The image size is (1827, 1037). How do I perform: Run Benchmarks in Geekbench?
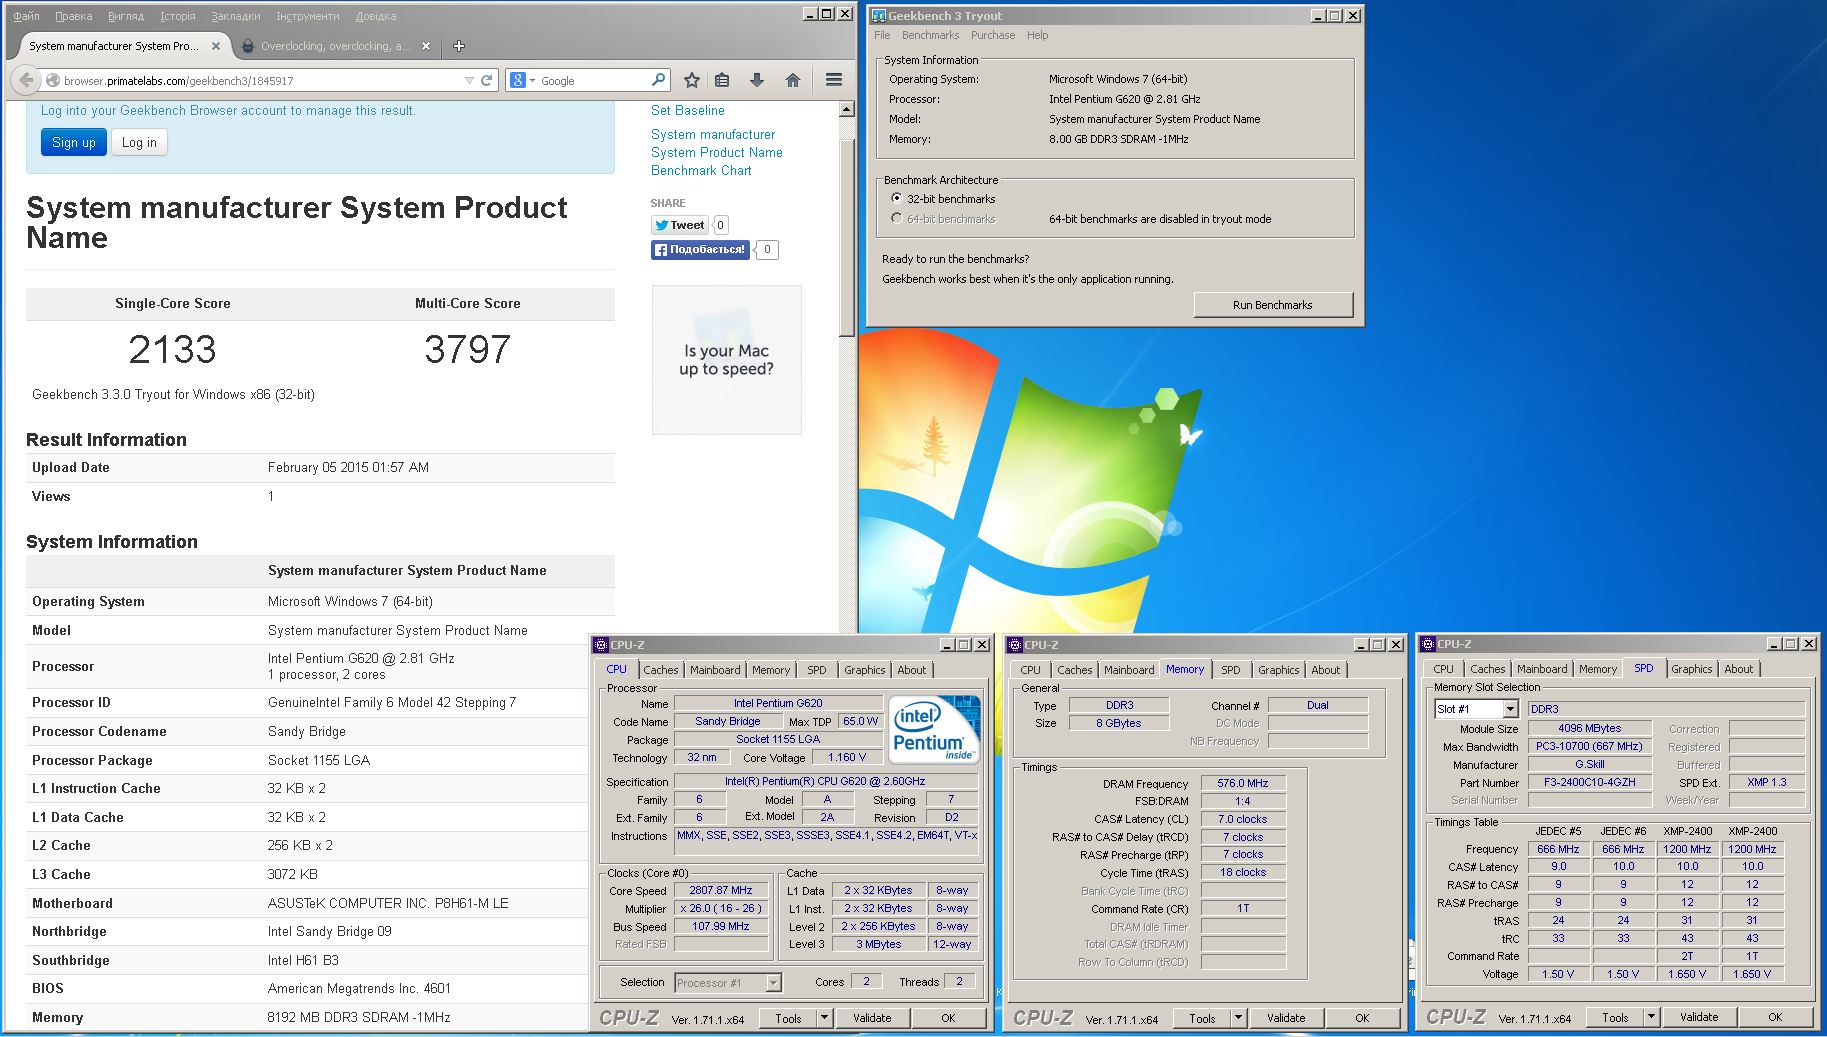[x=1273, y=305]
